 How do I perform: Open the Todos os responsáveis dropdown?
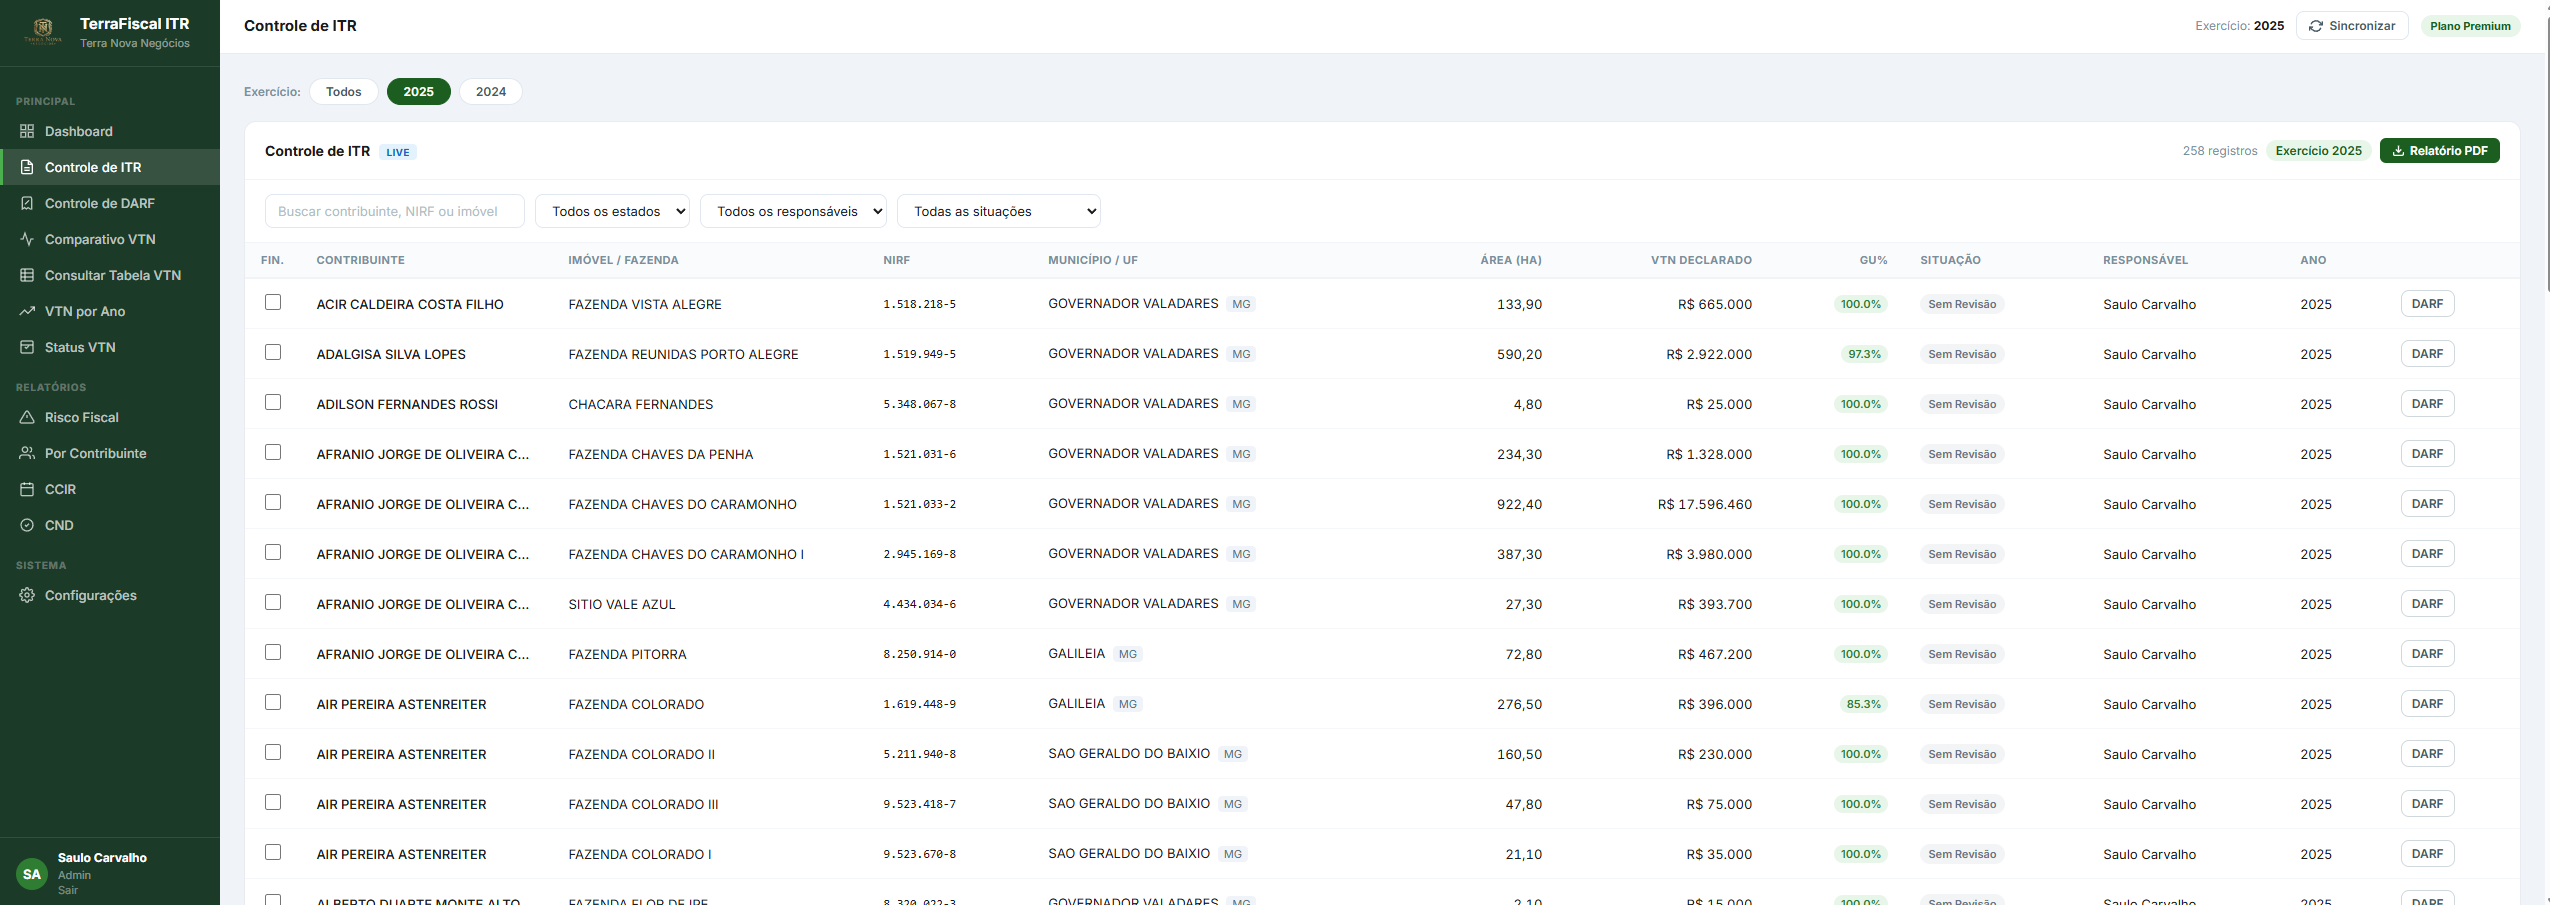point(794,211)
